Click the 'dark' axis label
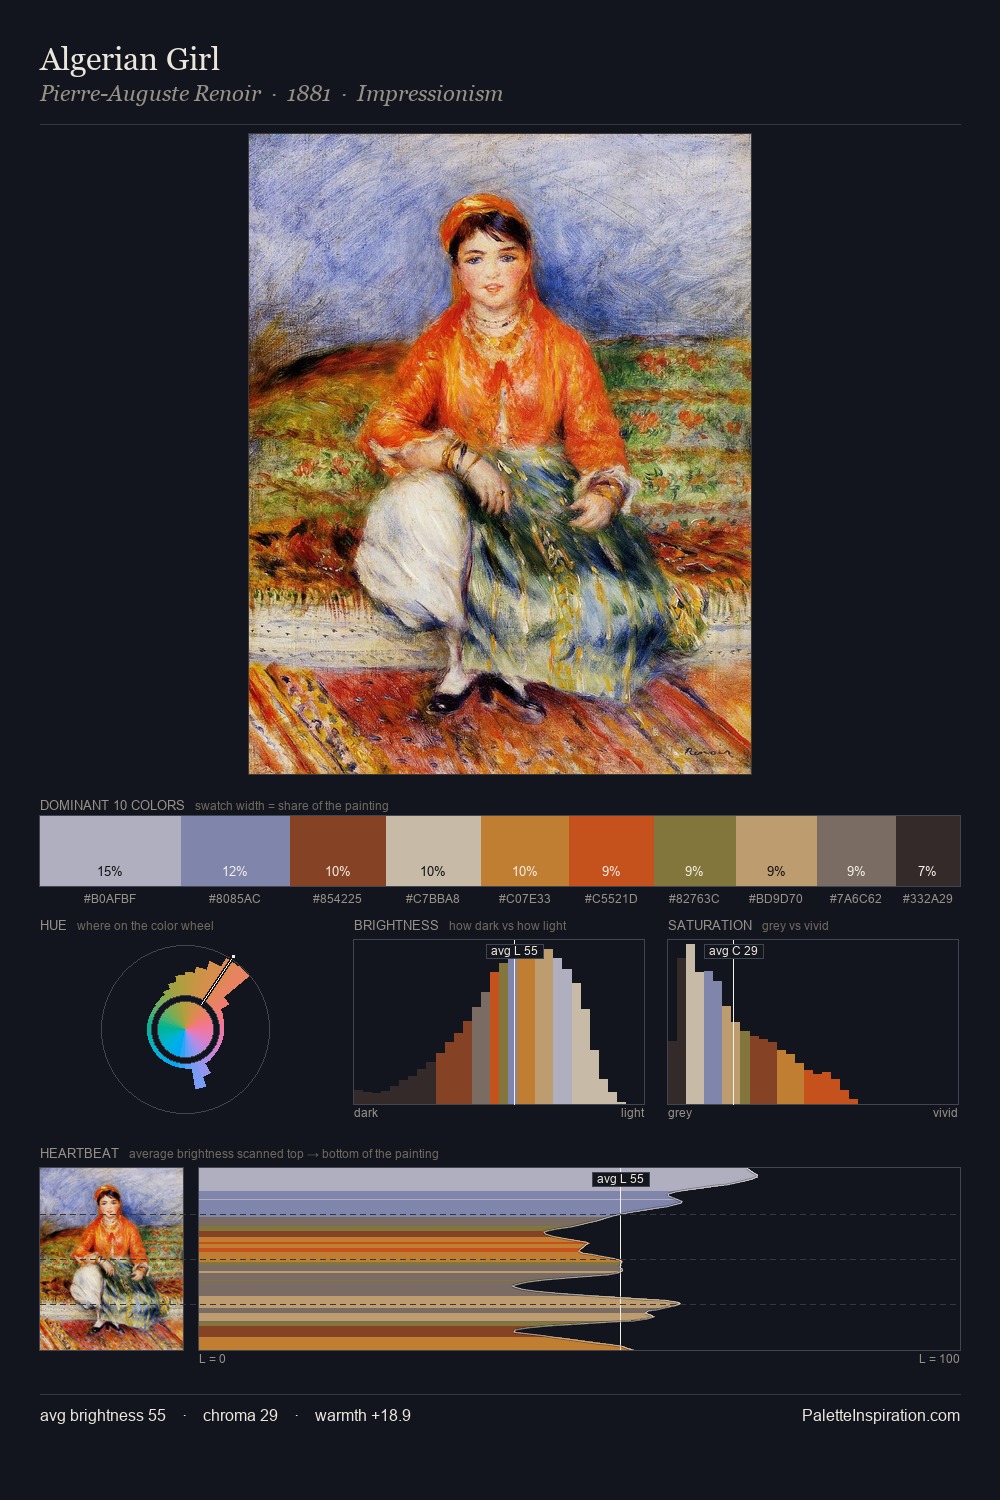 click(x=366, y=1113)
